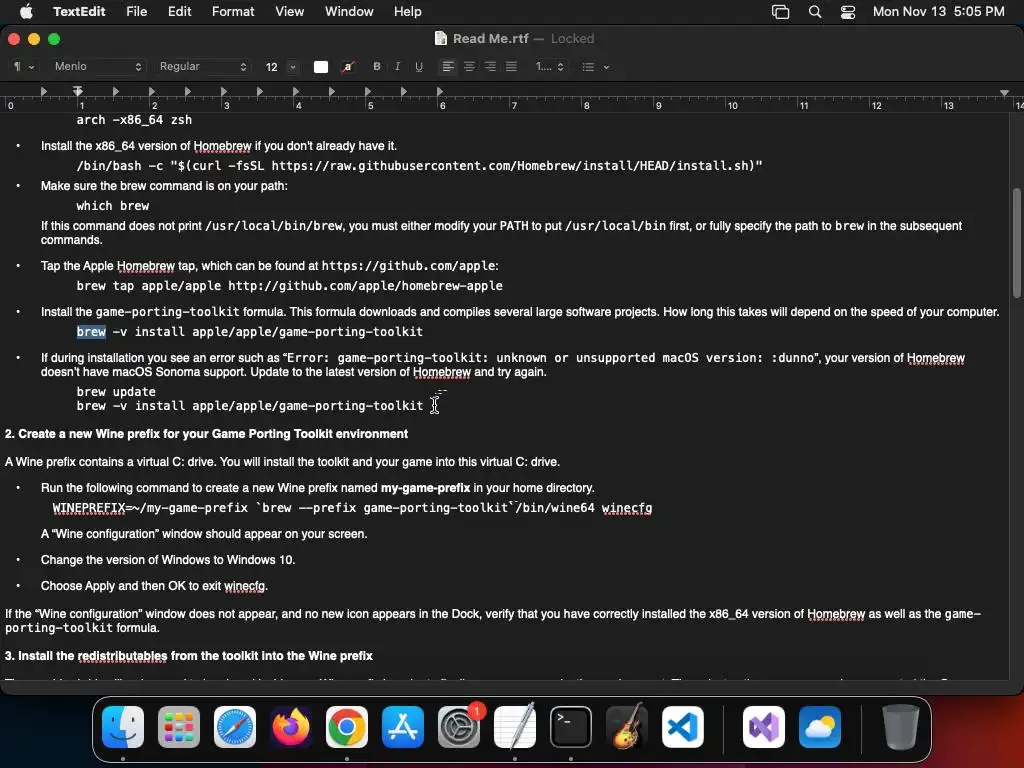
Task: Open the cloud weather app in Dock
Action: coord(820,727)
